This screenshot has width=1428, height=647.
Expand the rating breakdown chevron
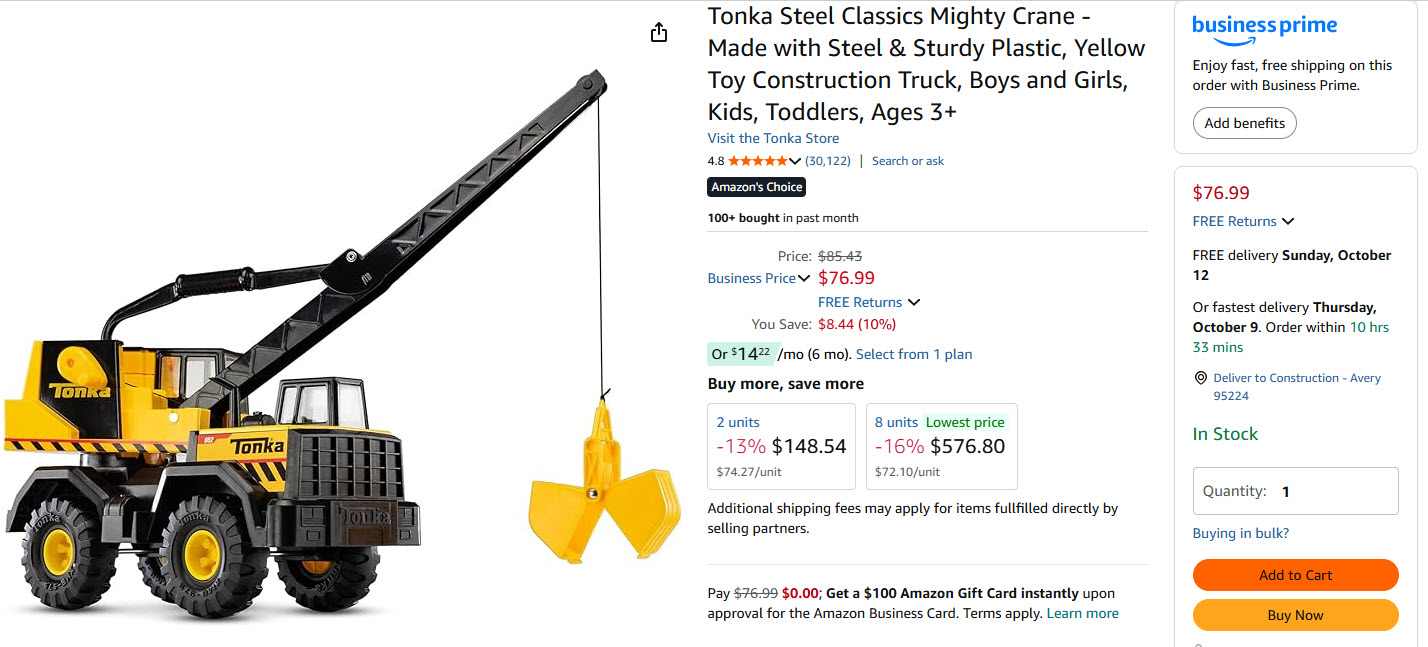(x=795, y=161)
